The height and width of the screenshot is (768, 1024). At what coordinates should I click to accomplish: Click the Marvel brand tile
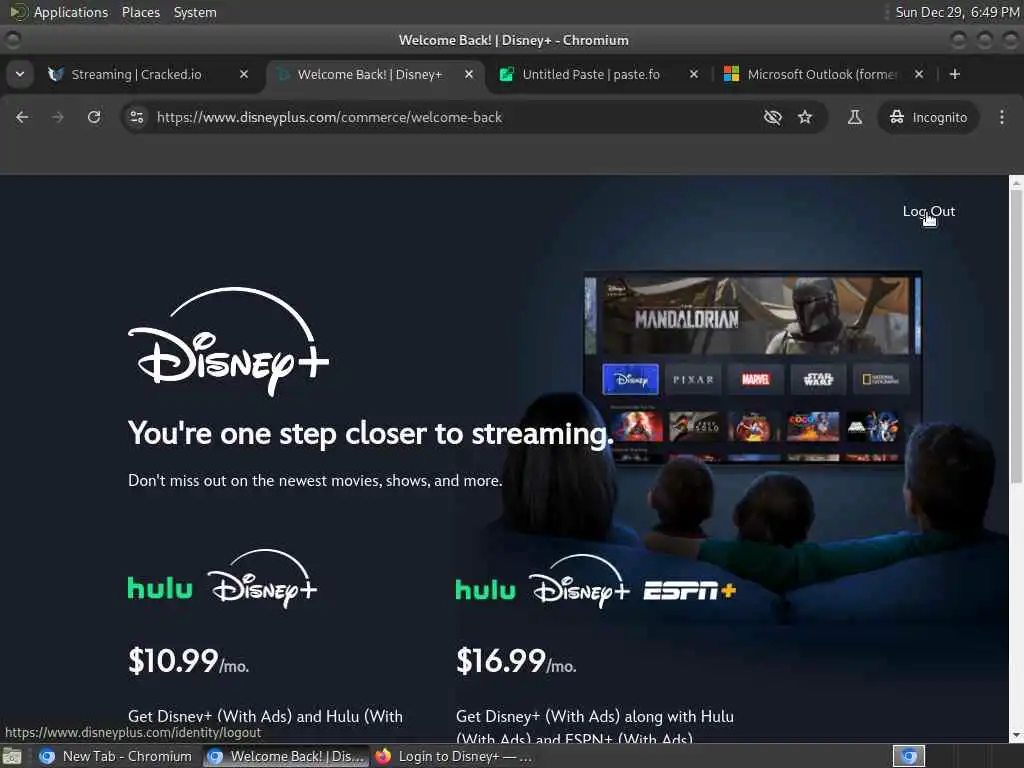pos(756,379)
